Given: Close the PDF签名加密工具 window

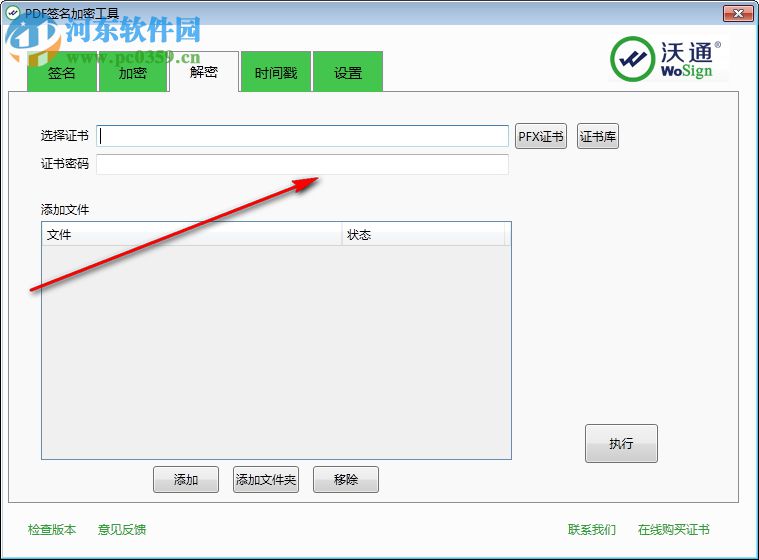Looking at the screenshot, I should point(738,13).
